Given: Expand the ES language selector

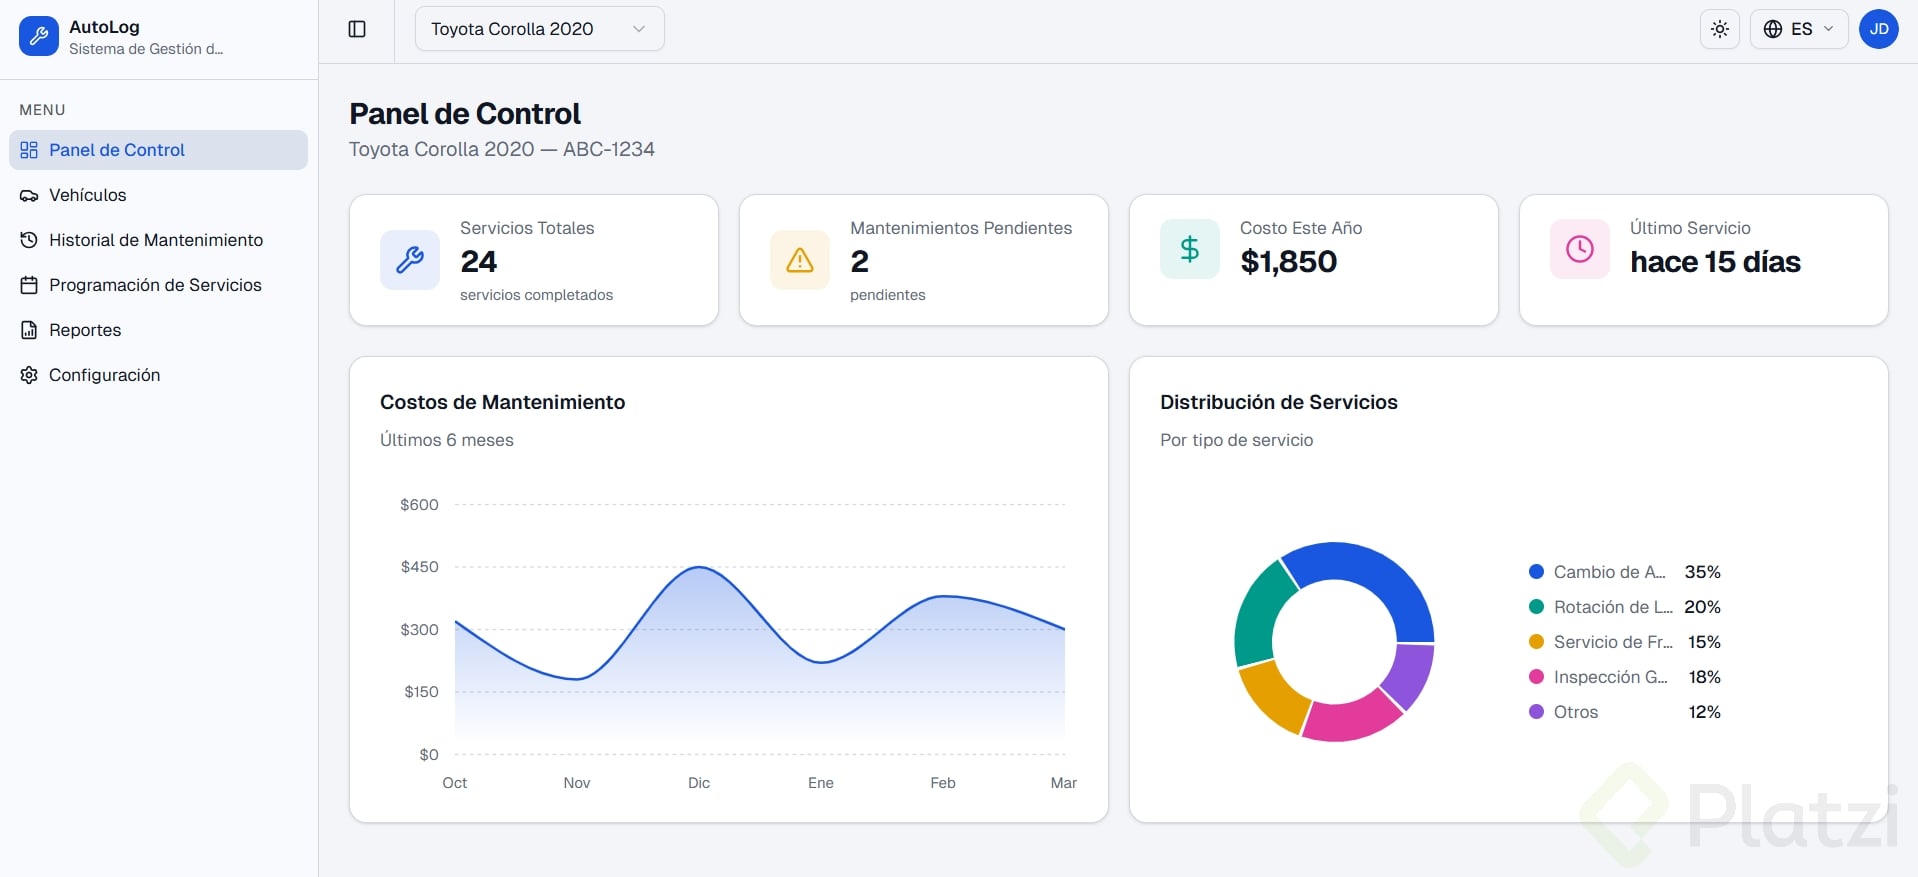Looking at the screenshot, I should (1799, 29).
